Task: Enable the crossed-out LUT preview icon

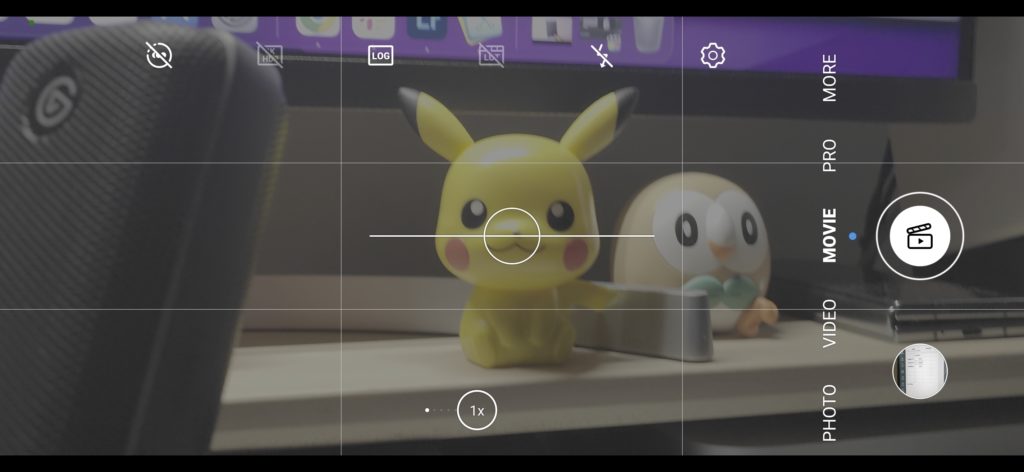Action: (491, 55)
